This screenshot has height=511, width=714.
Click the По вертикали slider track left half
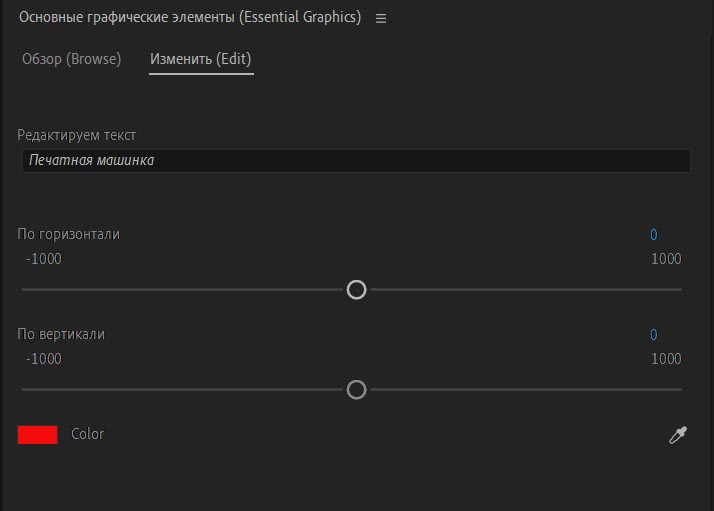tap(182, 390)
